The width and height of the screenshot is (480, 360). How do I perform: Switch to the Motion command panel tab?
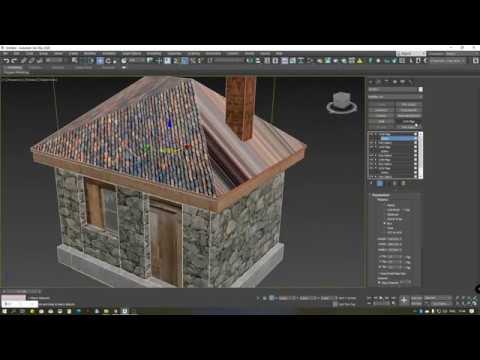[x=395, y=81]
